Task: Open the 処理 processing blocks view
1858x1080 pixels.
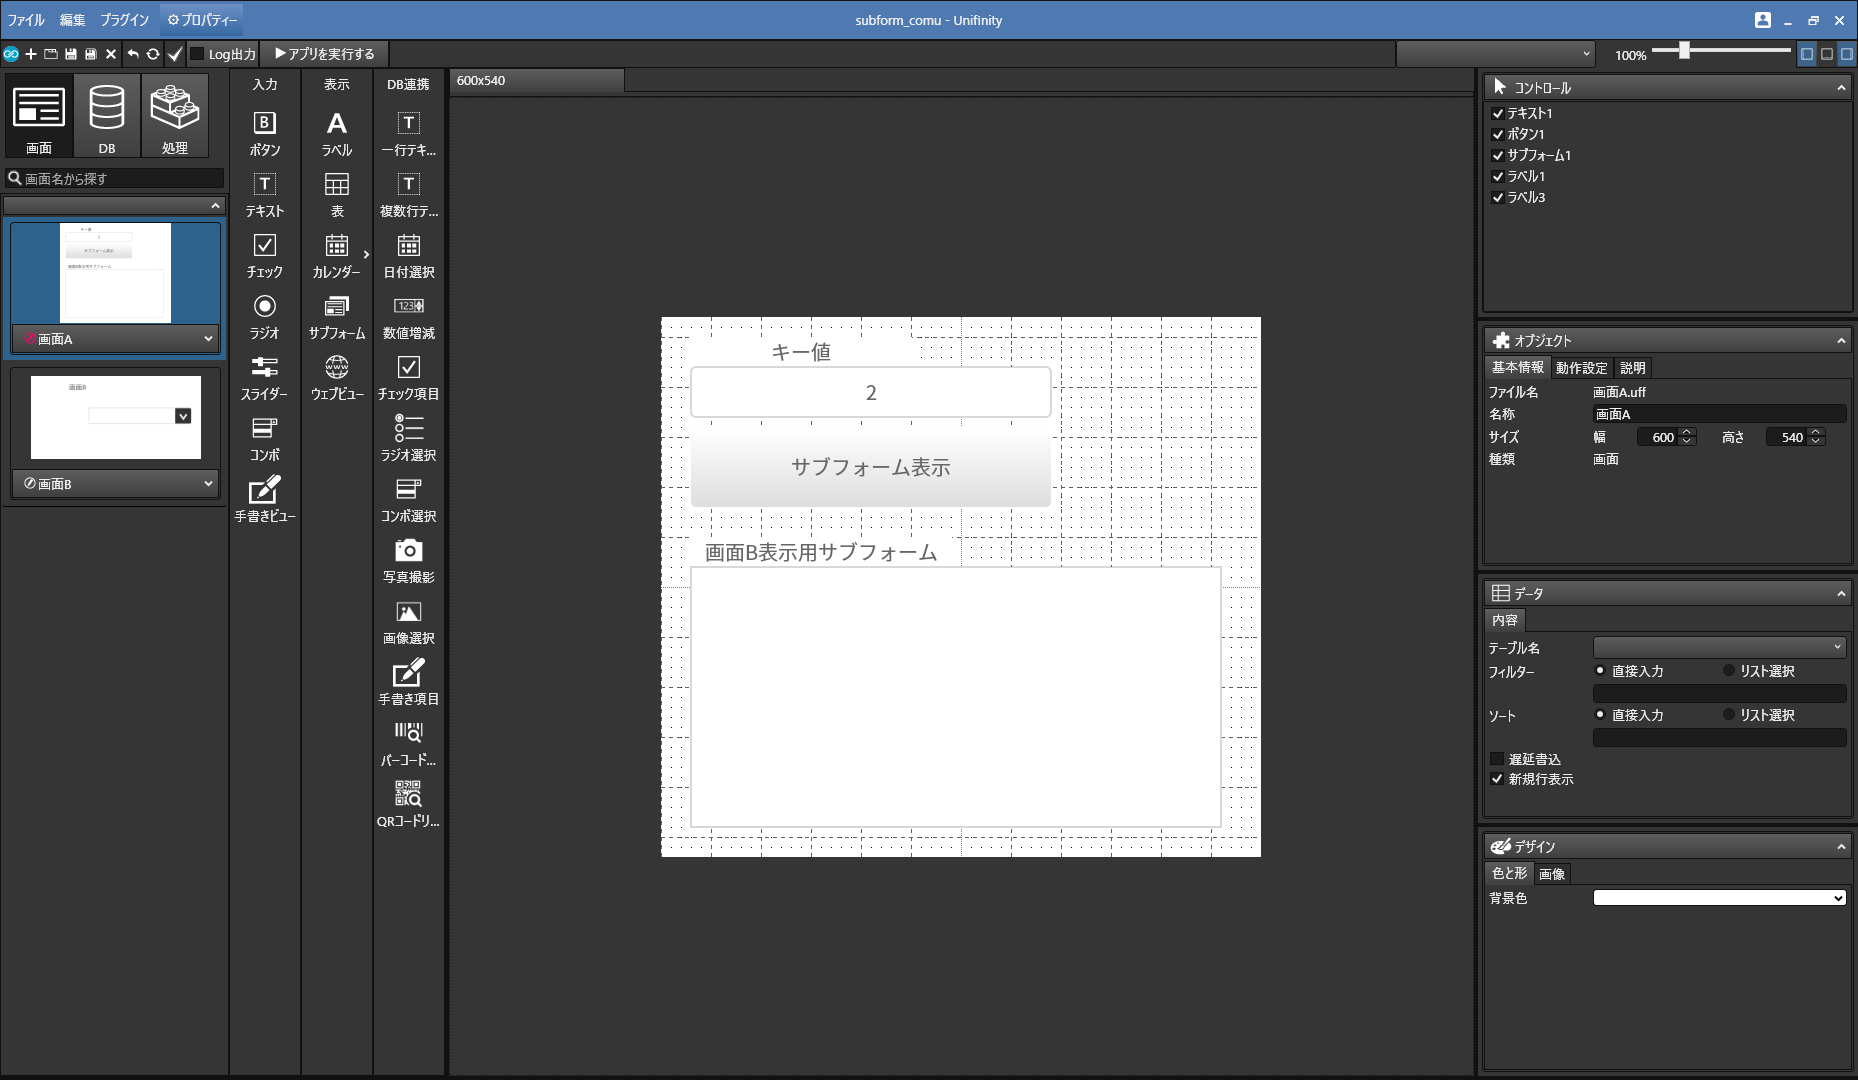Action: pos(175,115)
